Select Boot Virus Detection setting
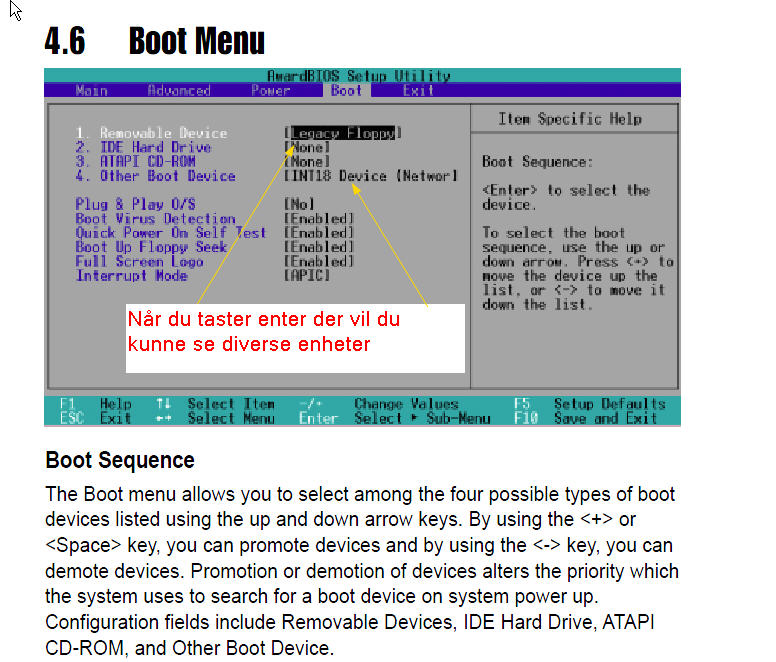776x662 pixels. (x=155, y=219)
